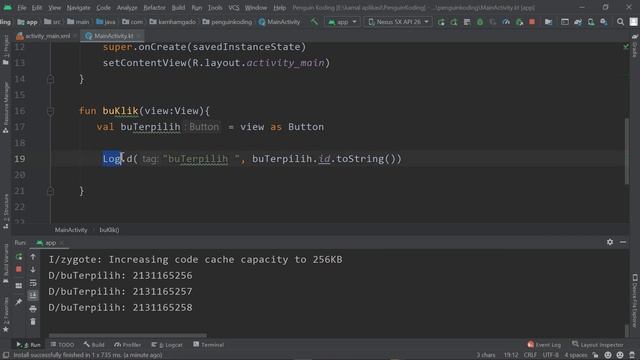Toggle the read-only lock icon in status bar
Image resolution: width=640 pixels, height=360 pixels.
[x=596, y=355]
